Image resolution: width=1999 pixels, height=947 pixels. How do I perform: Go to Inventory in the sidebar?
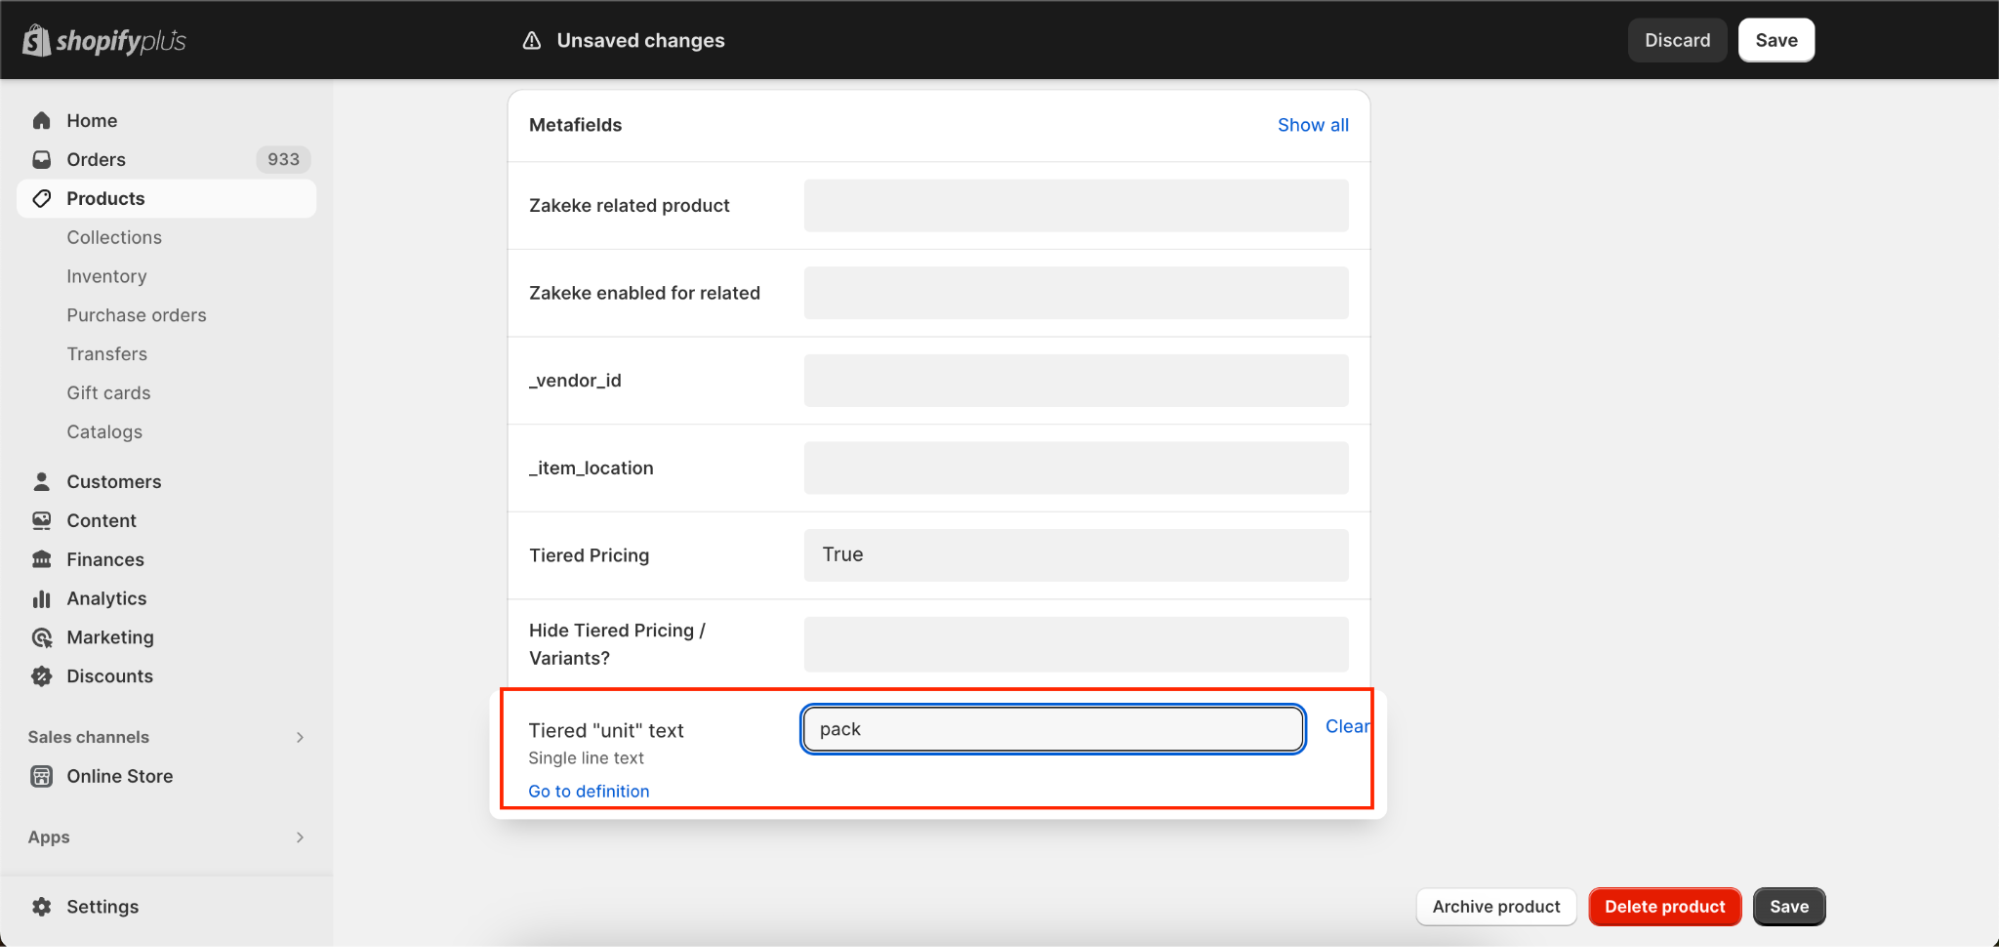(x=107, y=277)
